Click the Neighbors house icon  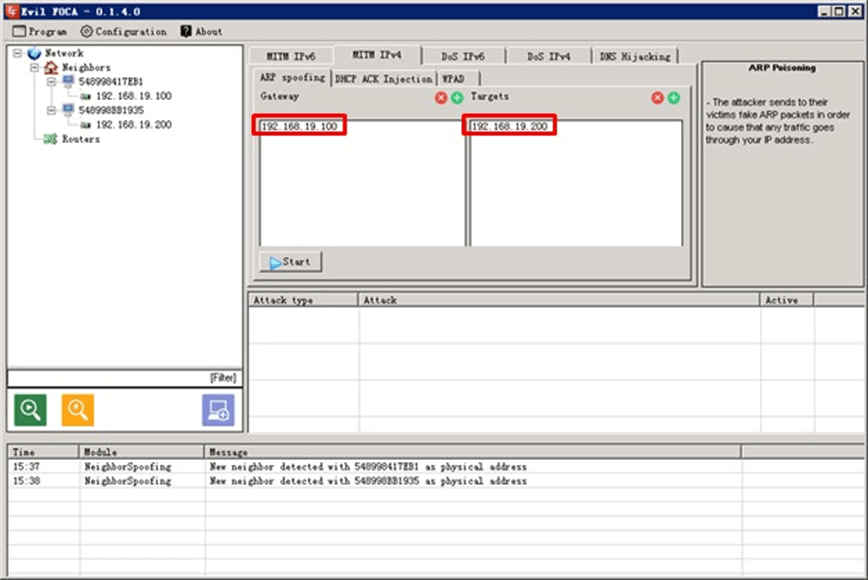point(51,68)
